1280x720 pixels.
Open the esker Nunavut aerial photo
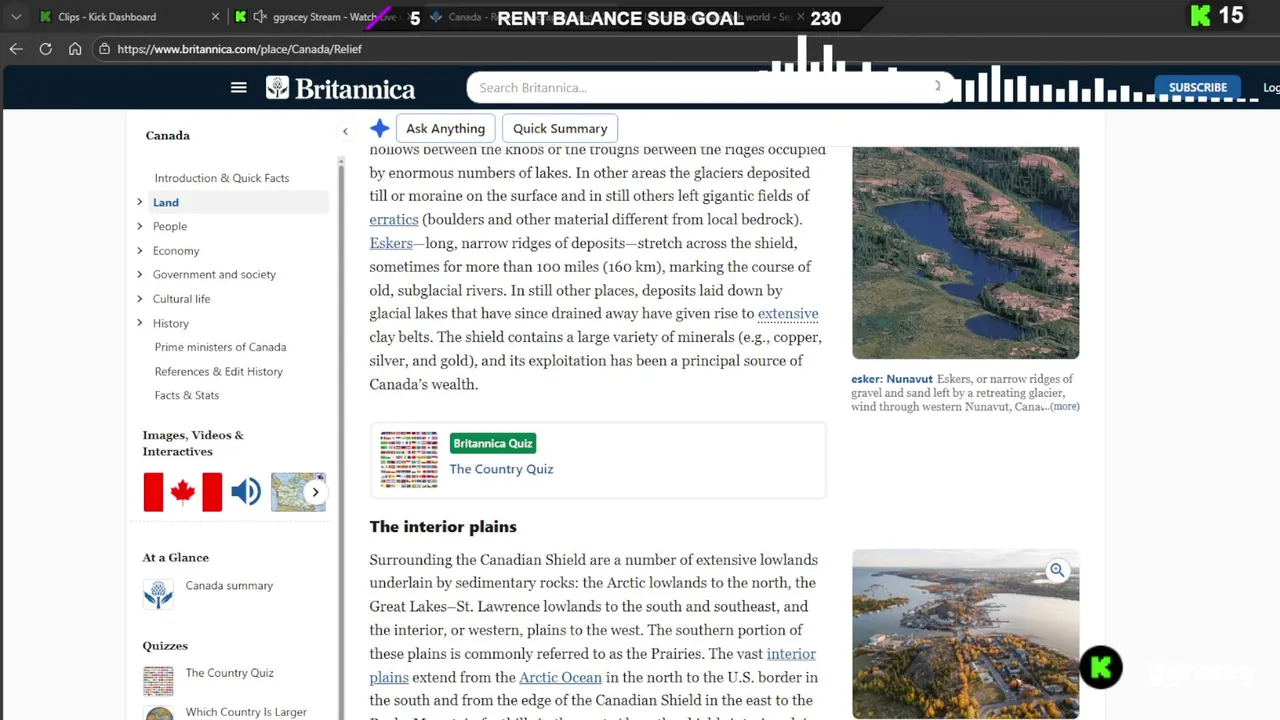pyautogui.click(x=965, y=252)
